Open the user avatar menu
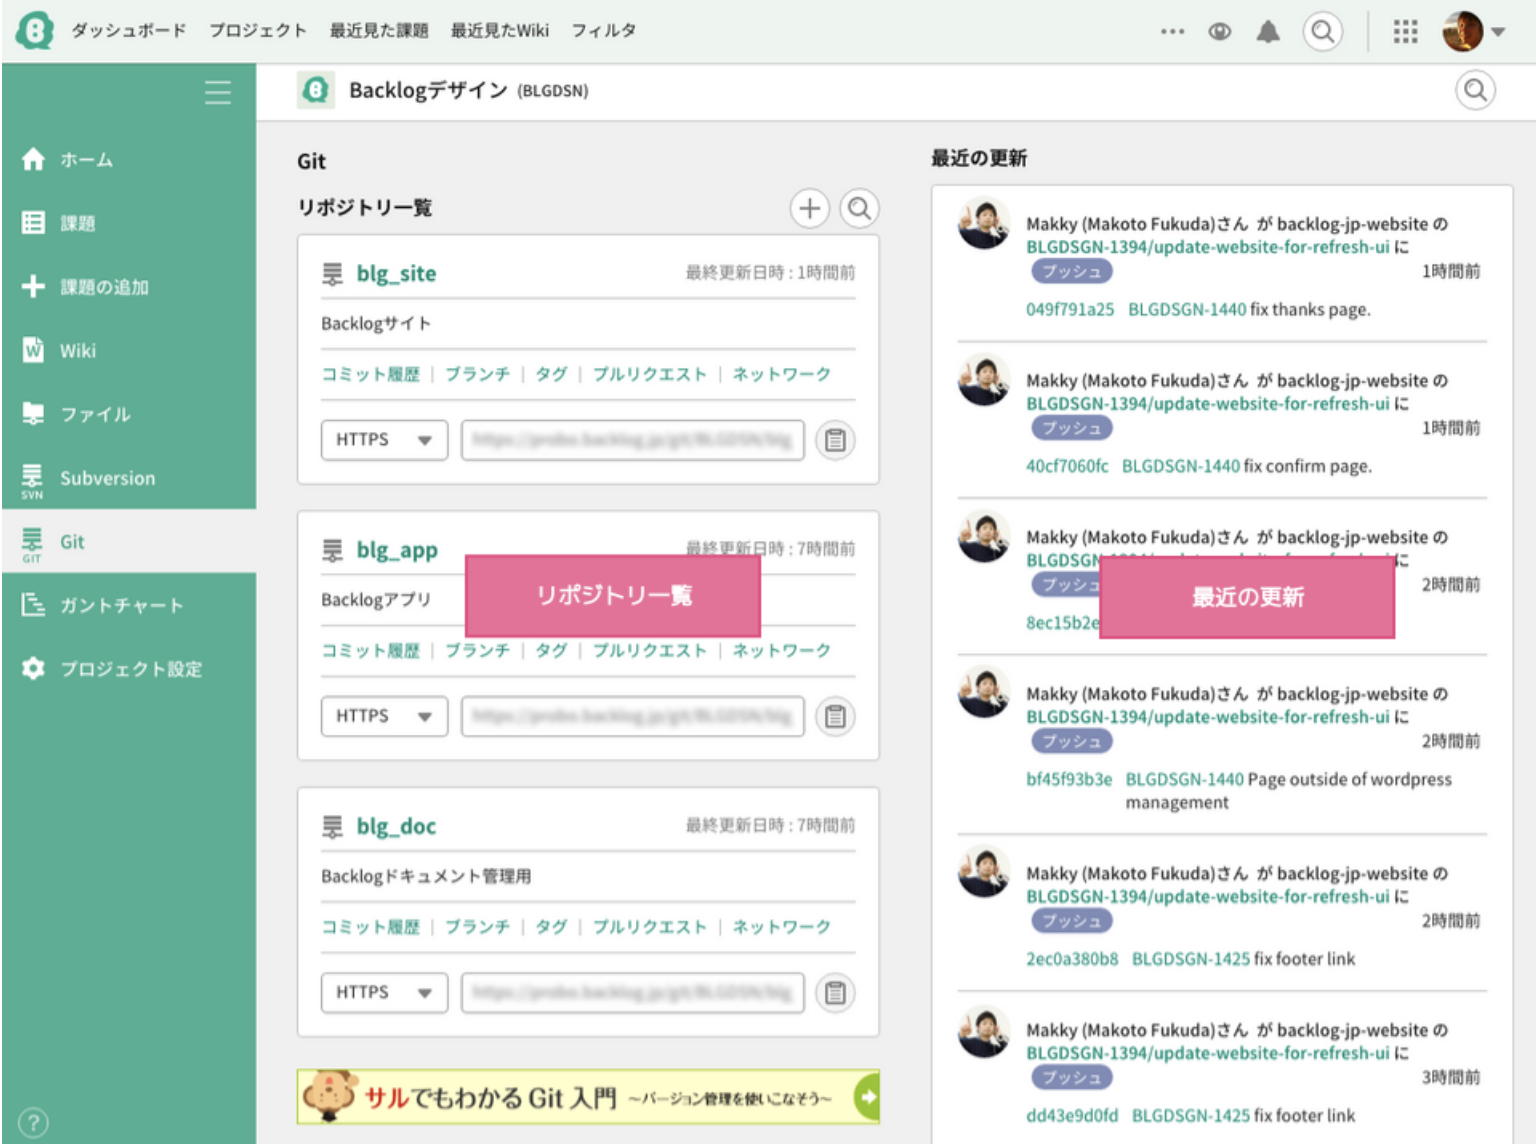1536x1144 pixels. tap(1473, 31)
